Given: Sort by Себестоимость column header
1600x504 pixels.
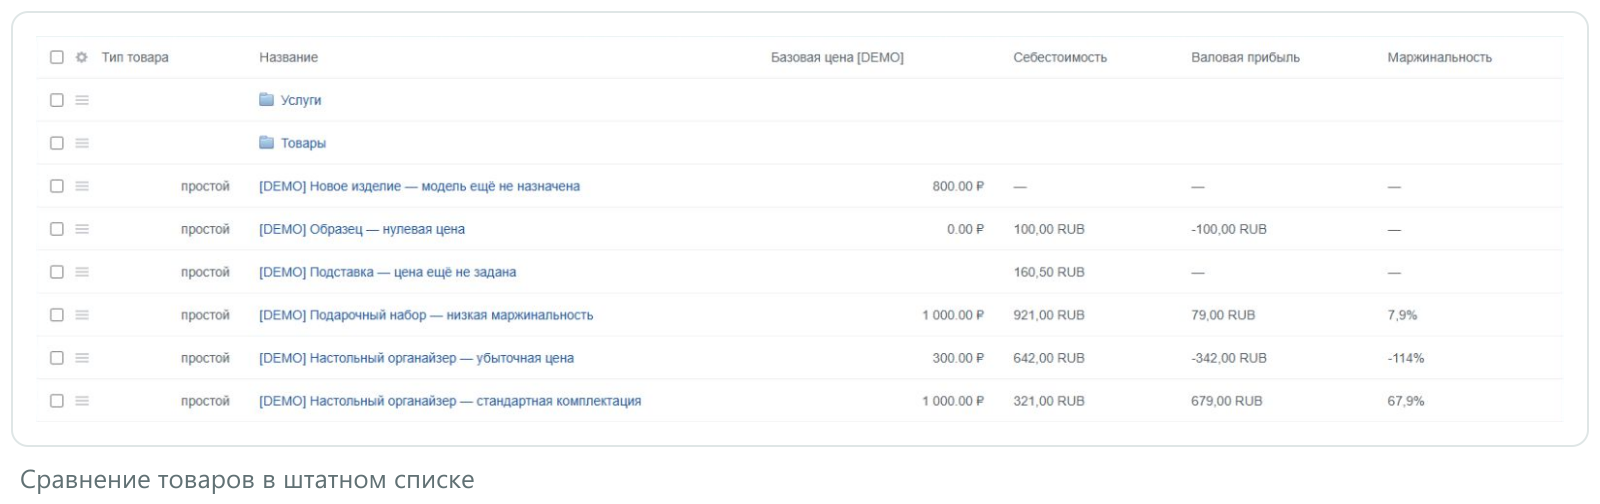Looking at the screenshot, I should [x=1060, y=57].
